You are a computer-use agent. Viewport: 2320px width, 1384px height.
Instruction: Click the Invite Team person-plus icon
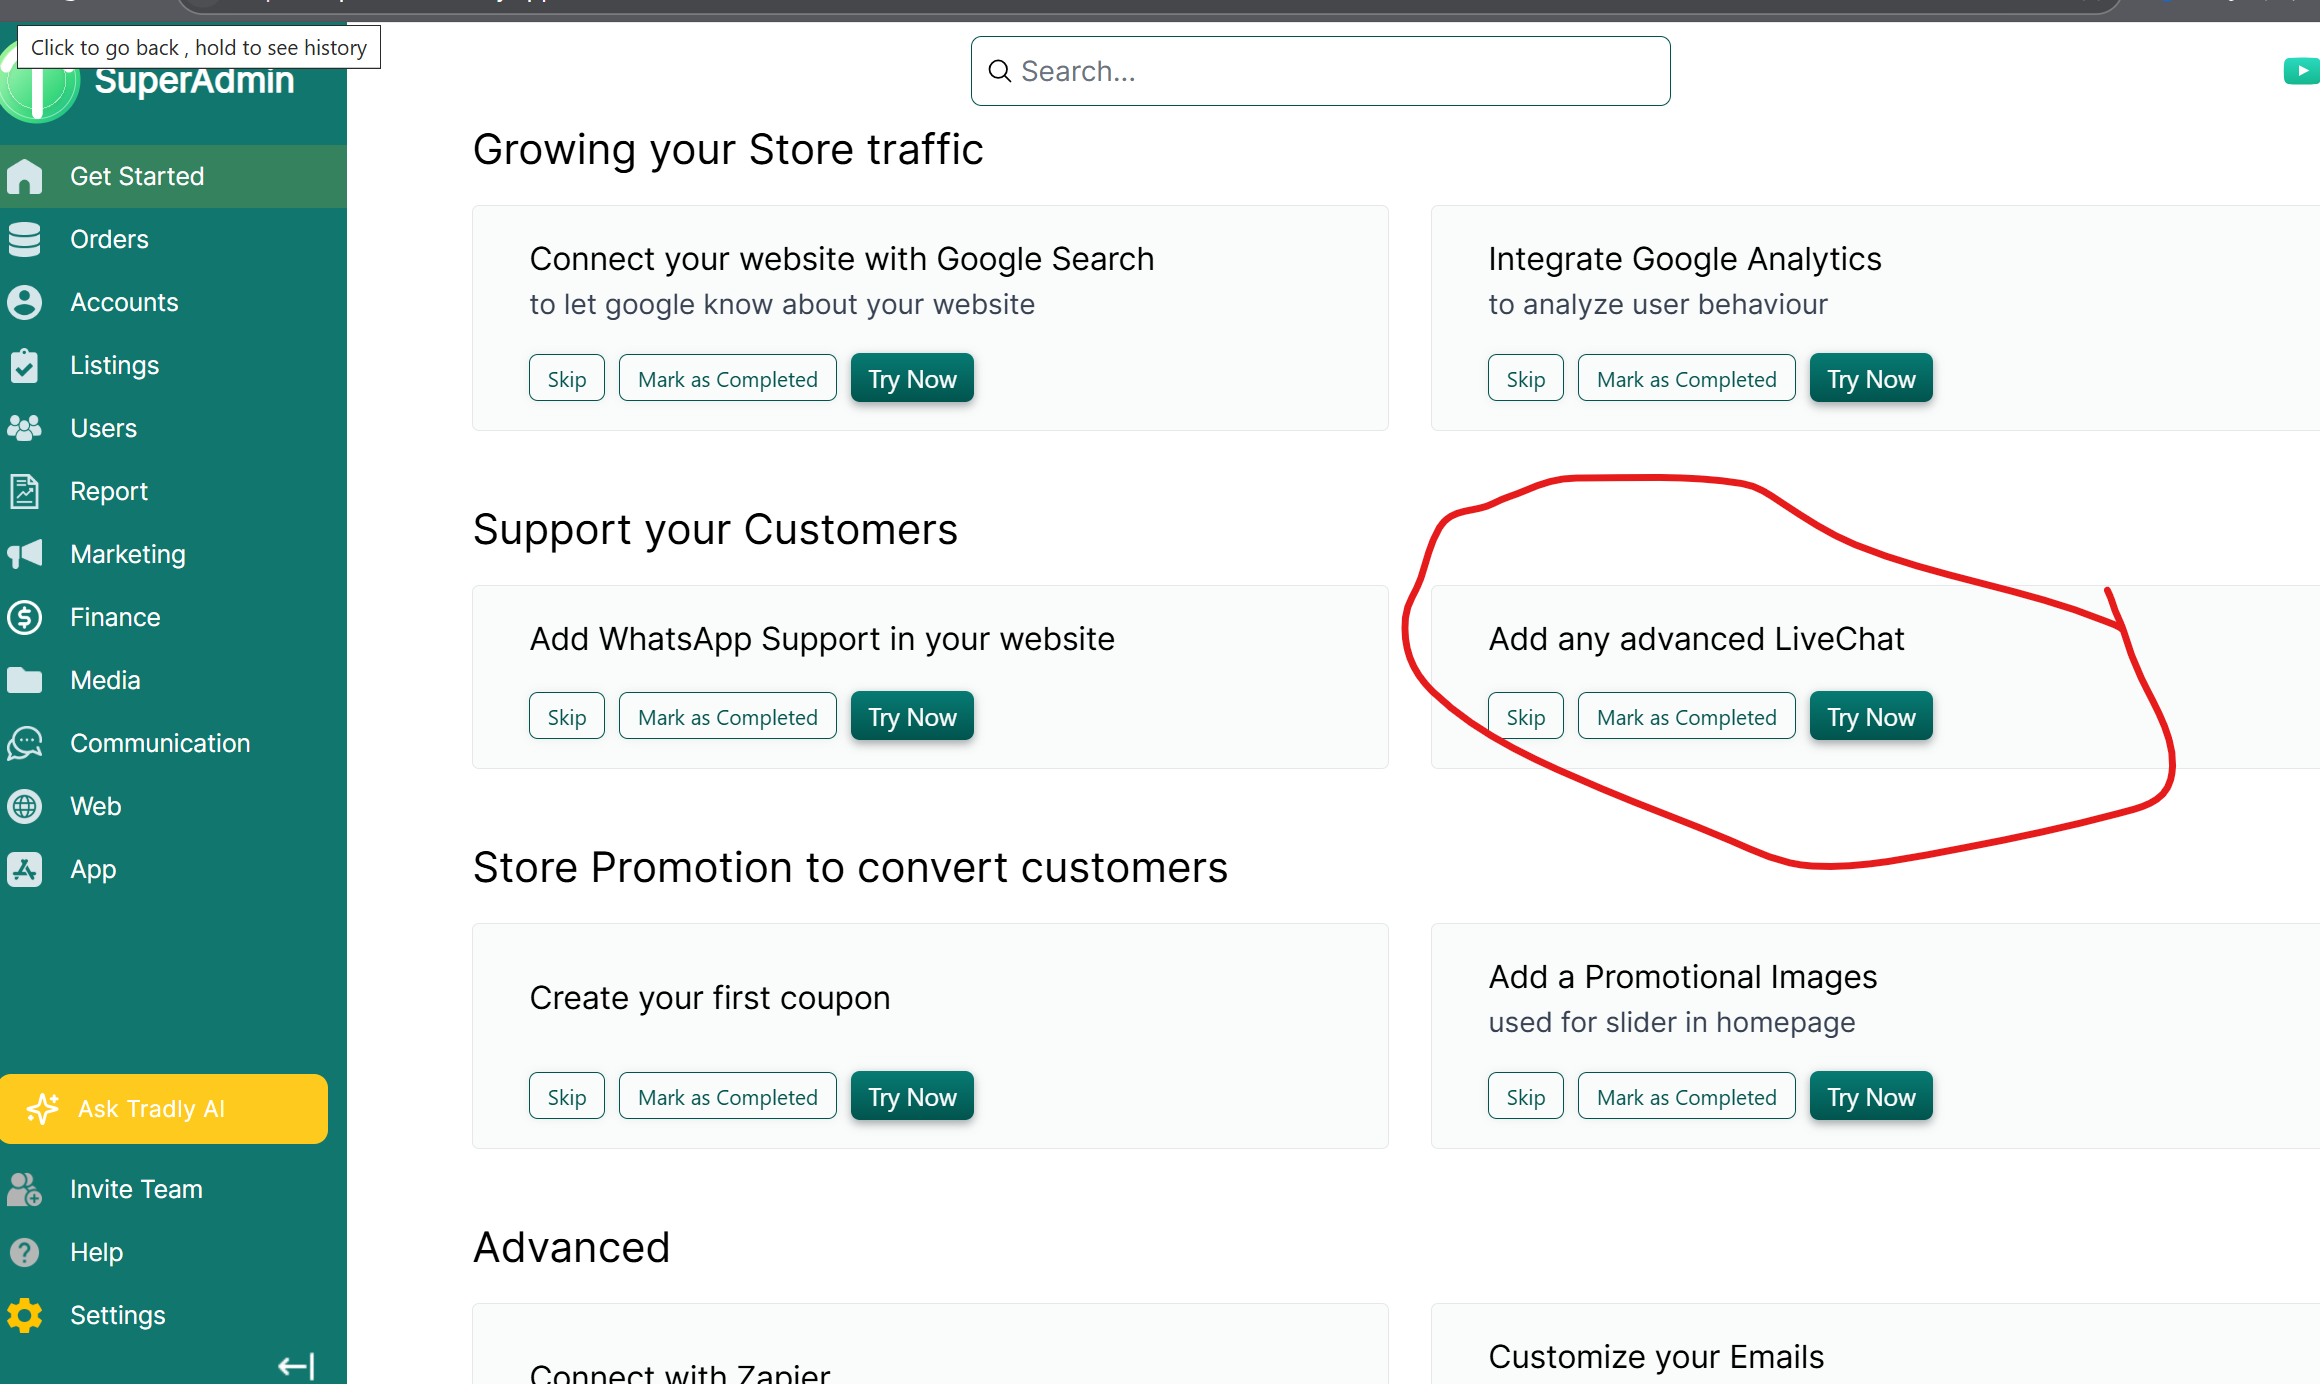click(25, 1189)
